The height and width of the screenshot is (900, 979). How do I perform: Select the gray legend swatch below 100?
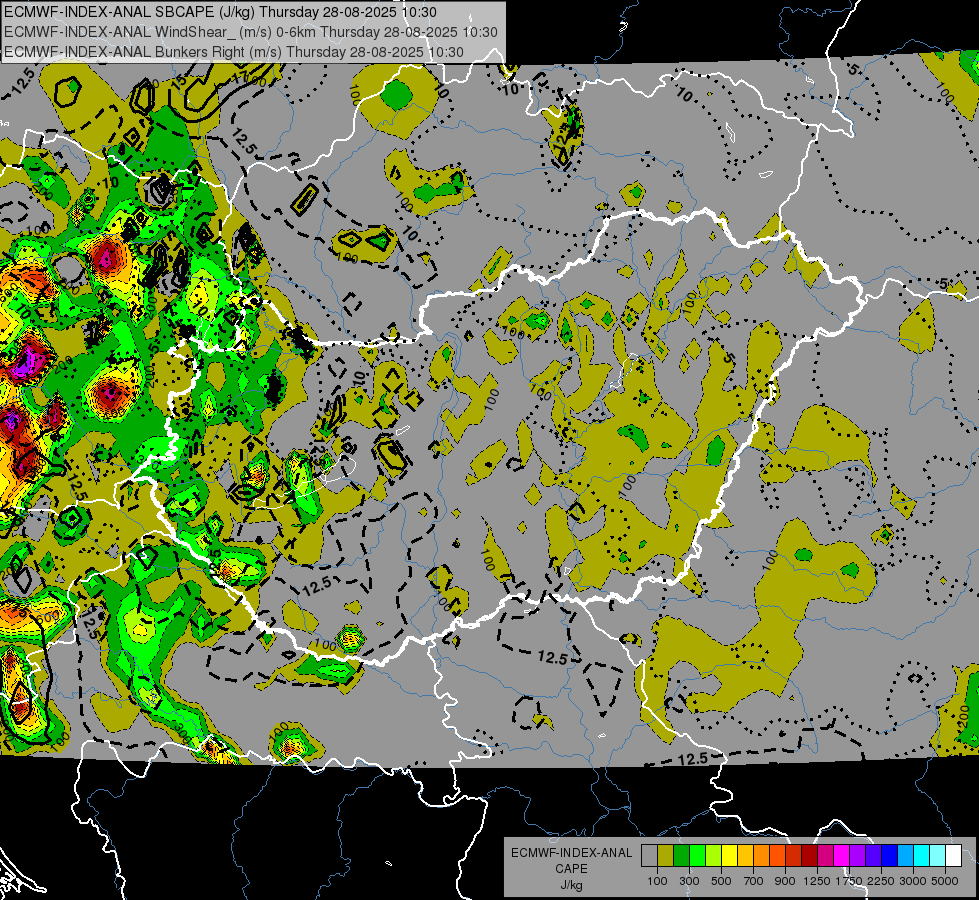point(649,856)
